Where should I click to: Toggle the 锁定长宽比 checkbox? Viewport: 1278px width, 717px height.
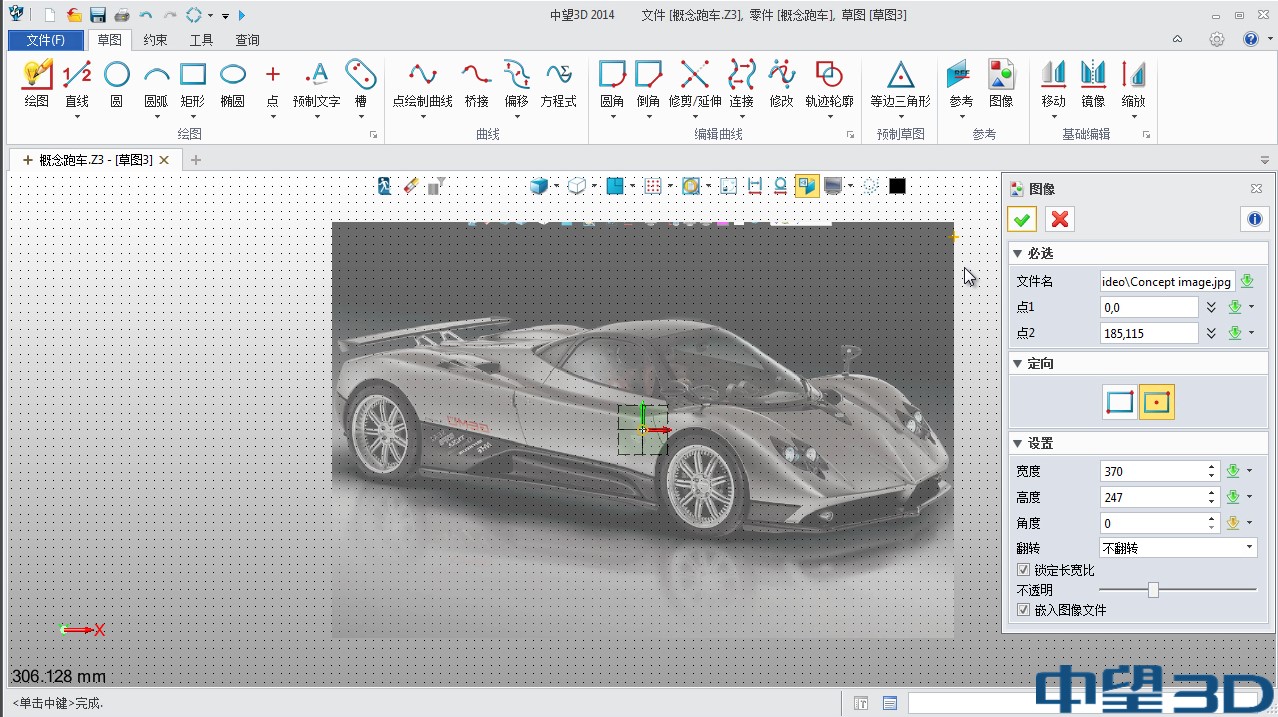[1023, 570]
